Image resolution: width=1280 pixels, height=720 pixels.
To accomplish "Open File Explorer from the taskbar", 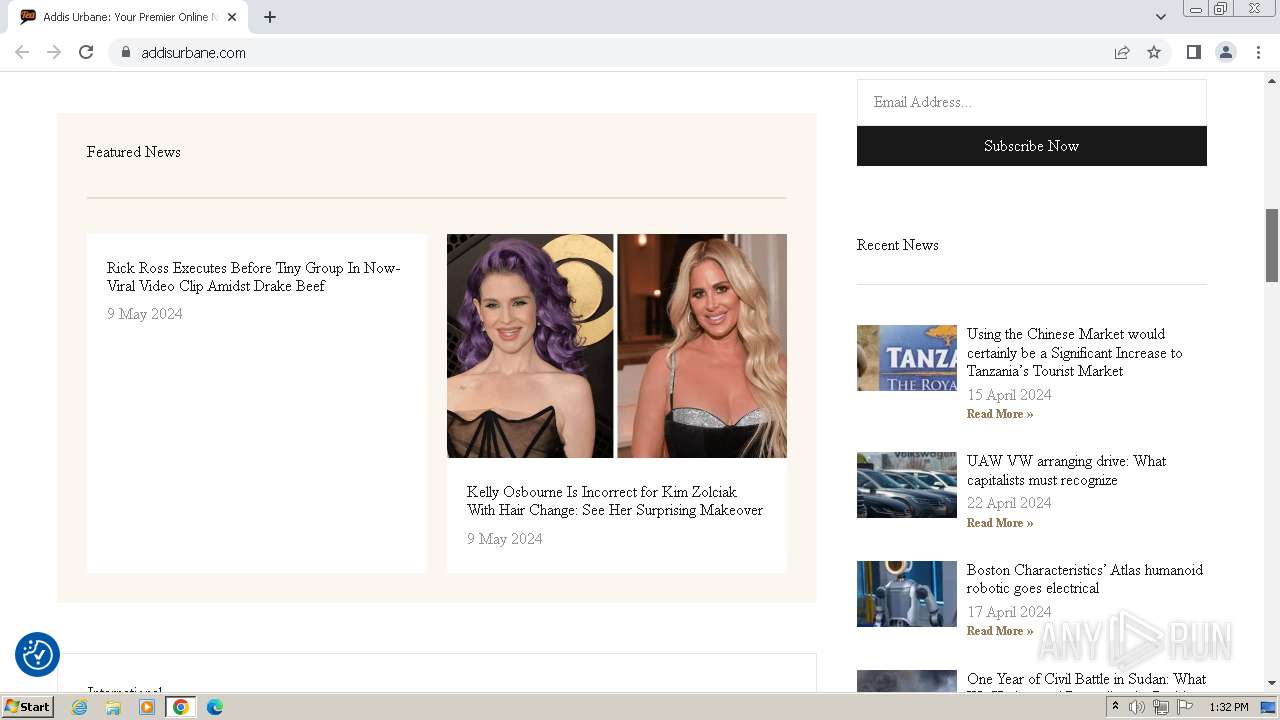I will pyautogui.click(x=113, y=707).
